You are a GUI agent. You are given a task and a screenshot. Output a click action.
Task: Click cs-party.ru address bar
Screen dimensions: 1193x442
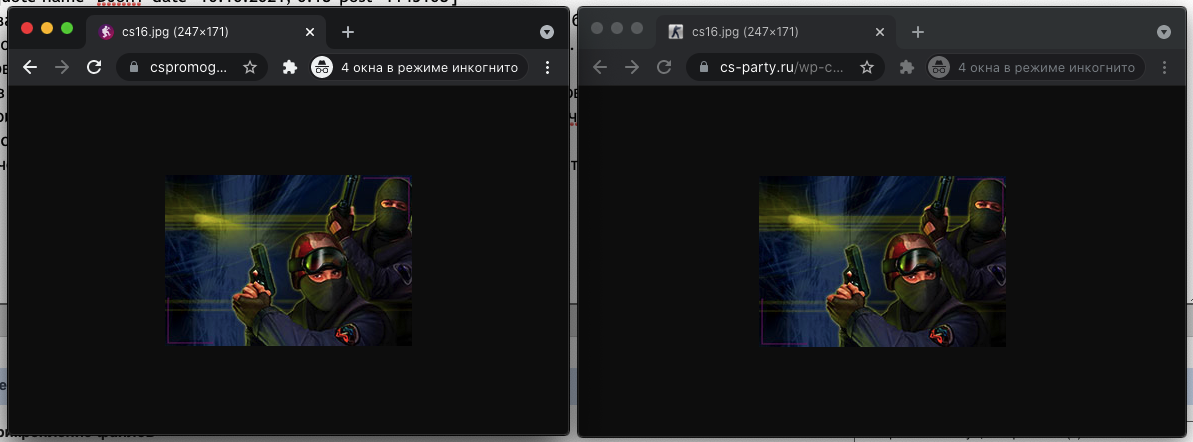[785, 68]
